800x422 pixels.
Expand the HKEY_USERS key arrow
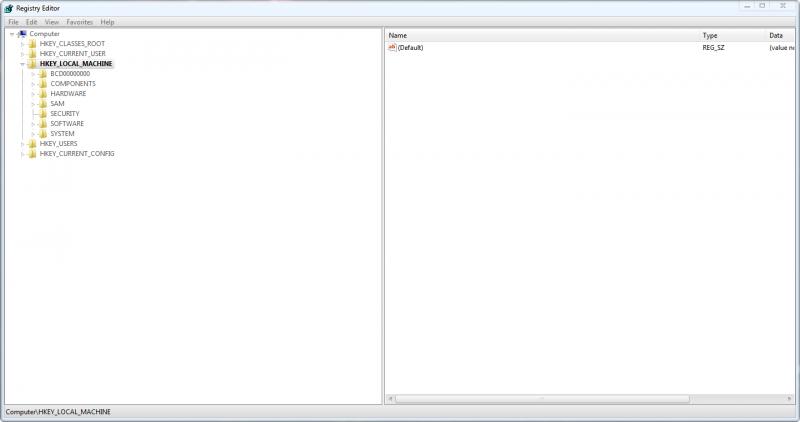(x=22, y=144)
